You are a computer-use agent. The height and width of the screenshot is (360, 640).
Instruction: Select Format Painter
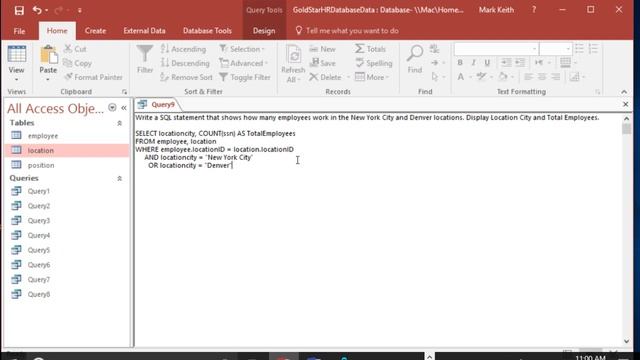click(x=93, y=77)
